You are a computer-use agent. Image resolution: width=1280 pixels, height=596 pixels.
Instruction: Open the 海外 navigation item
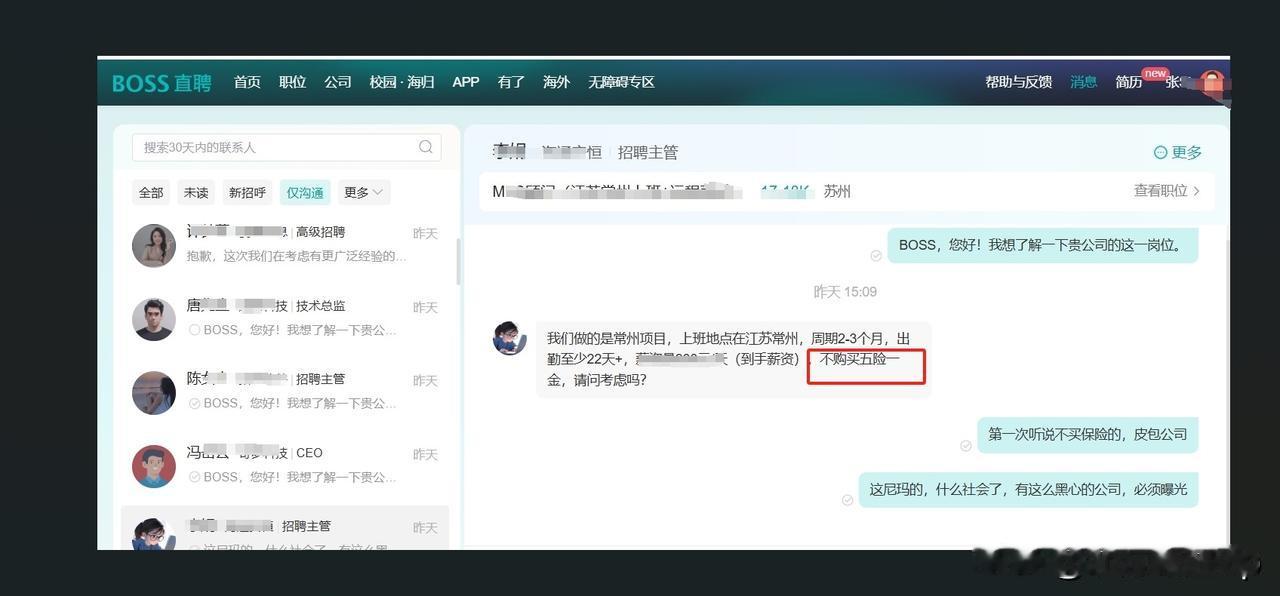click(x=556, y=82)
